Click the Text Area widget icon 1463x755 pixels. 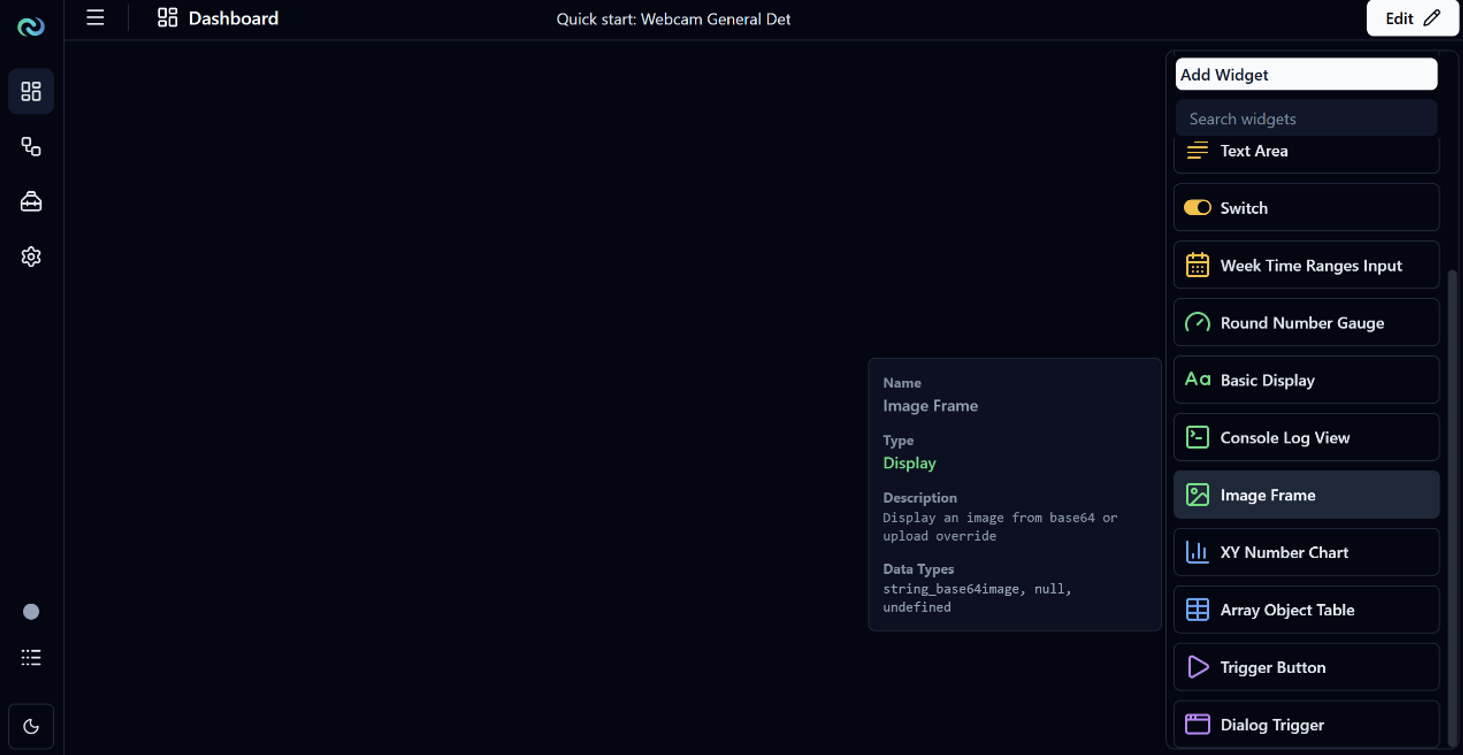pos(1197,151)
